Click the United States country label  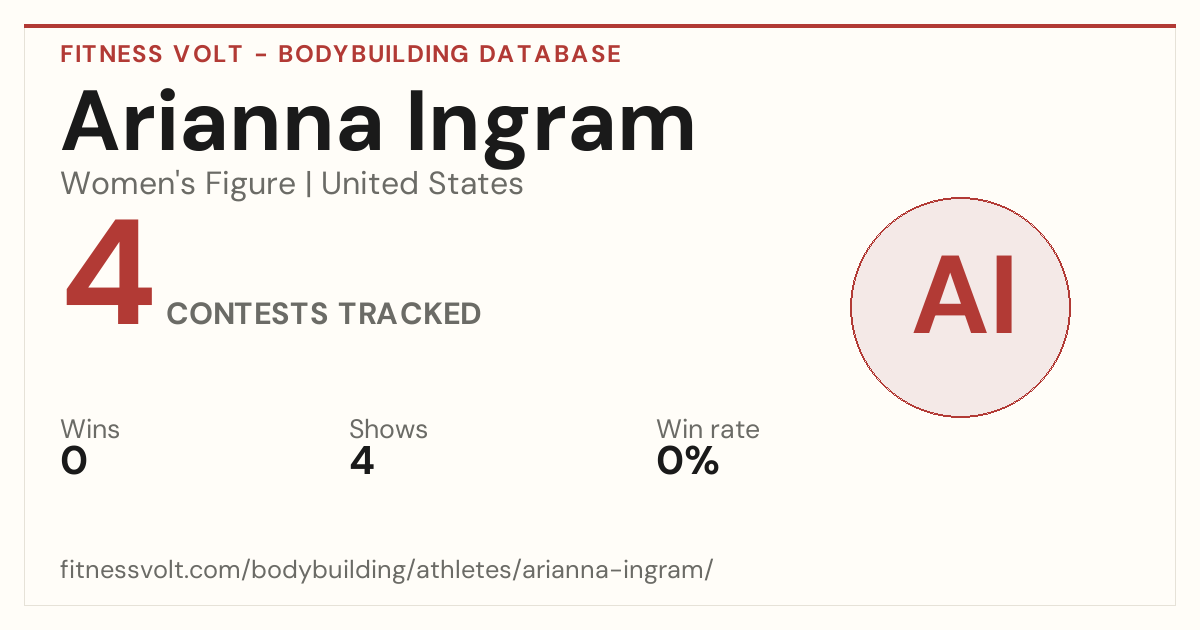(x=422, y=184)
